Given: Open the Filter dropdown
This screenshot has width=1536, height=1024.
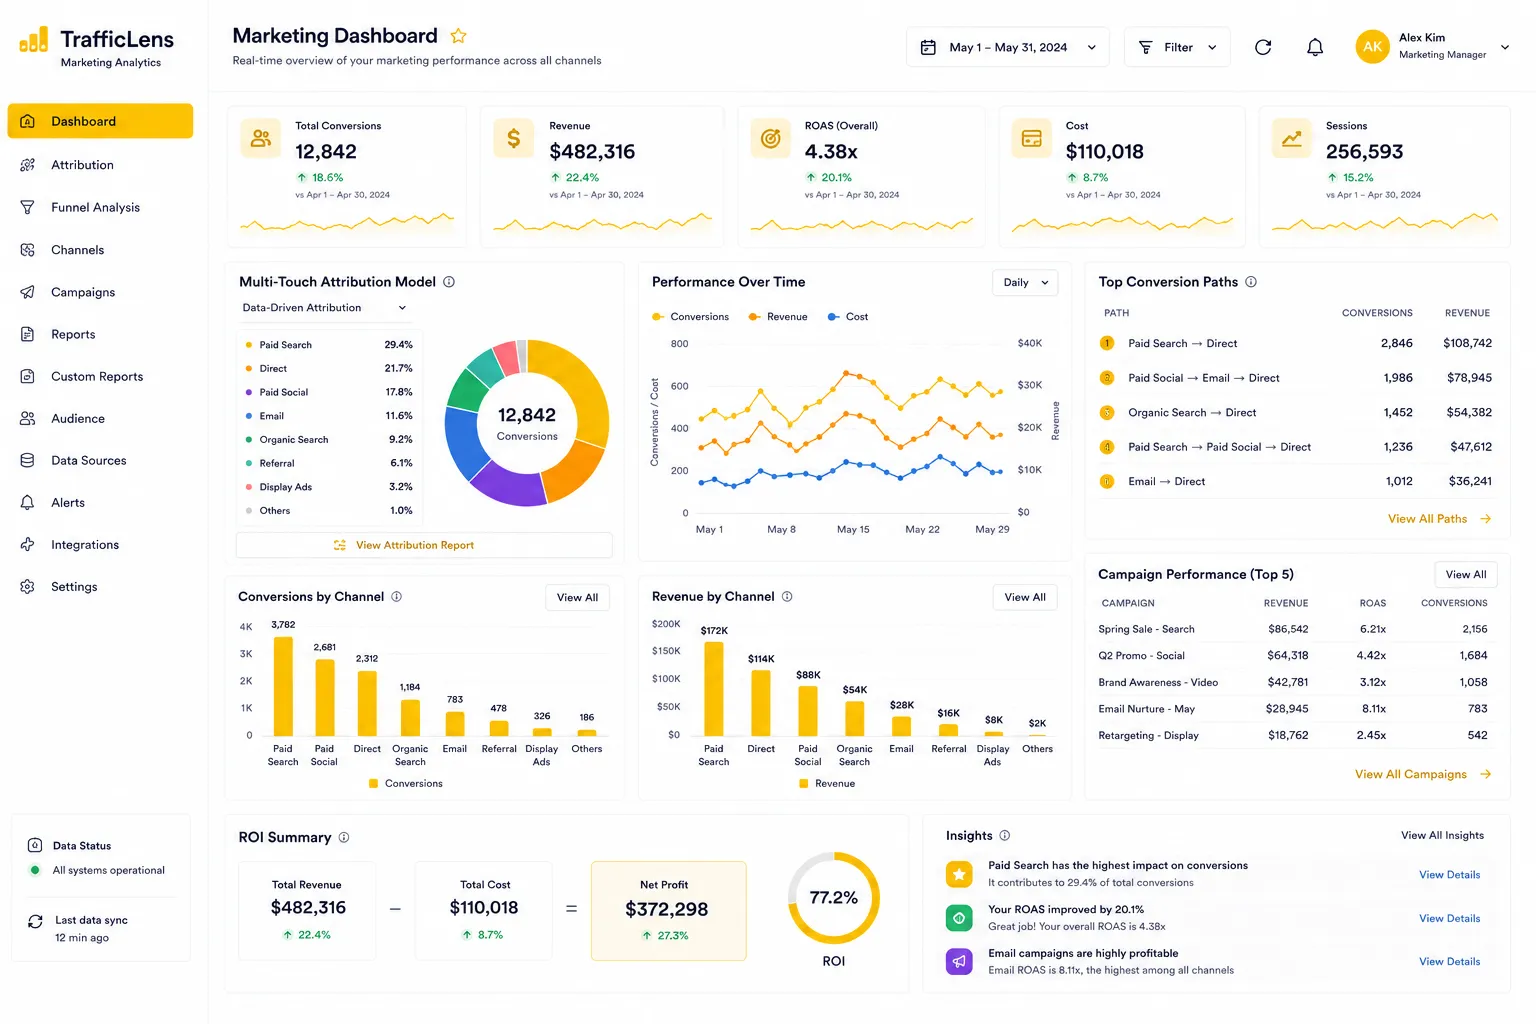Looking at the screenshot, I should click(x=1177, y=47).
